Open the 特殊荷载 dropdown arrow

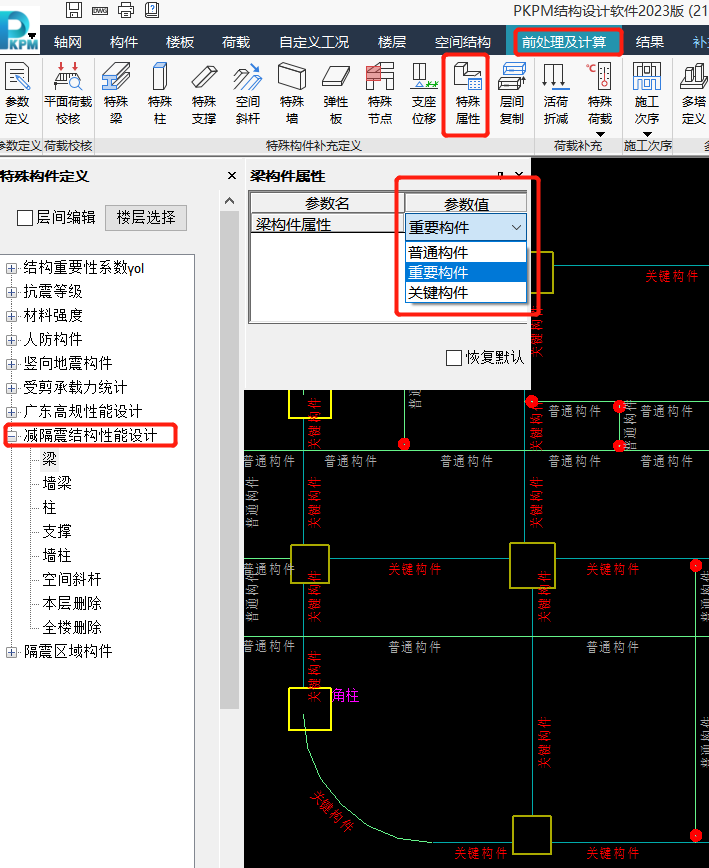[600, 135]
